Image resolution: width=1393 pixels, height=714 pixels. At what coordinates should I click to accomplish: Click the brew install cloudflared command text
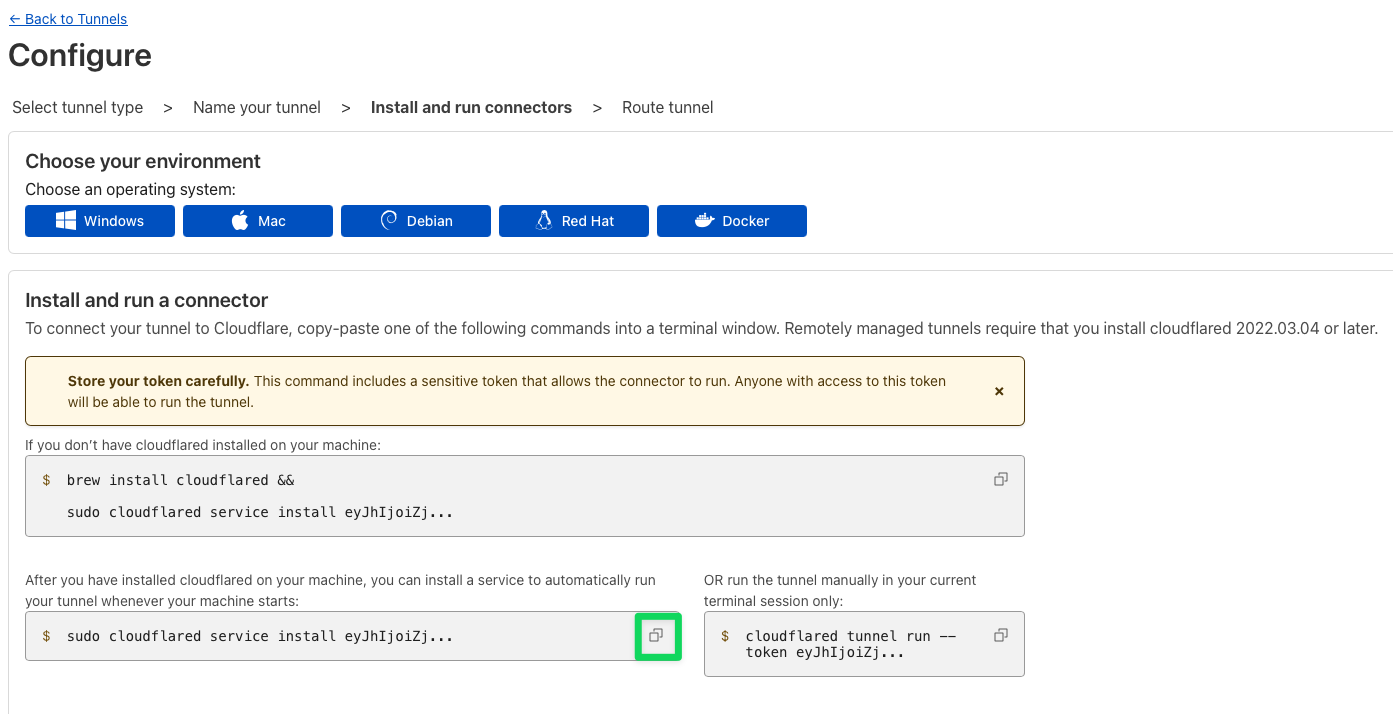[x=181, y=480]
